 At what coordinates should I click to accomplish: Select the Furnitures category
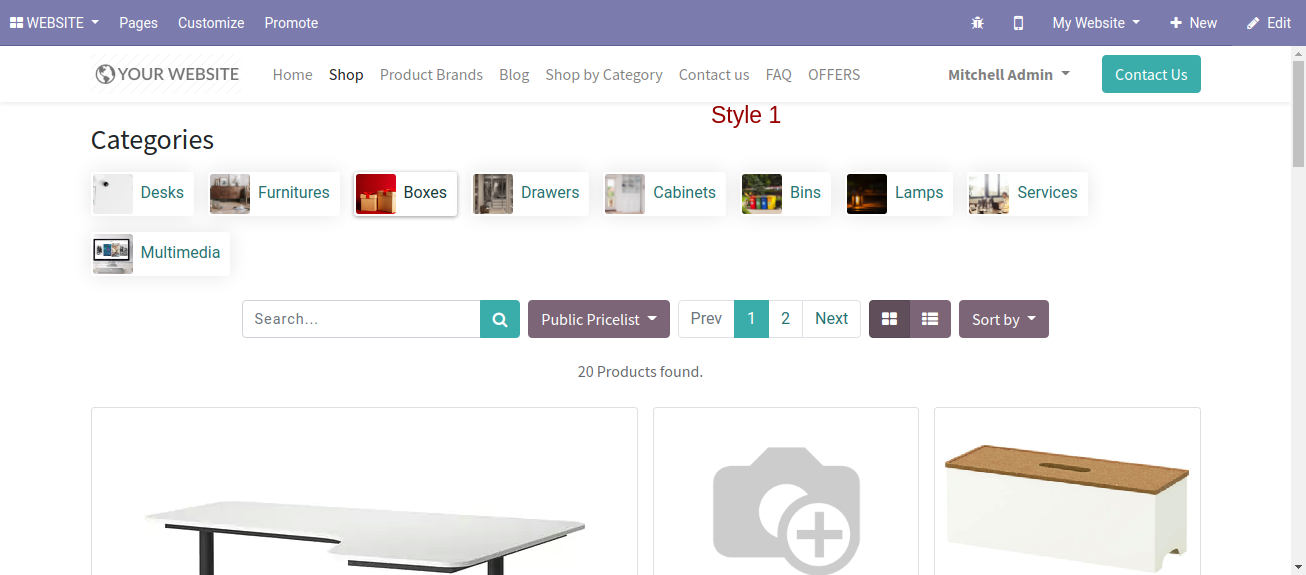click(274, 193)
